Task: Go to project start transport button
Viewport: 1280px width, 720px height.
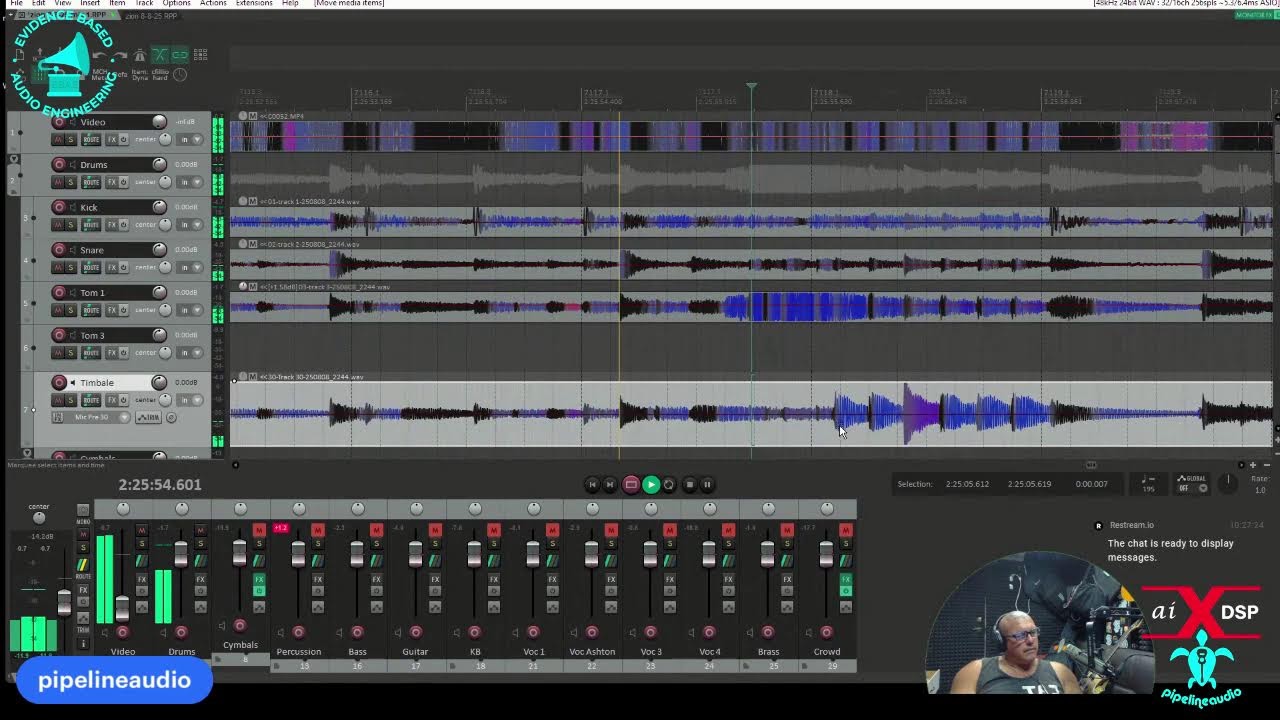Action: (592, 484)
